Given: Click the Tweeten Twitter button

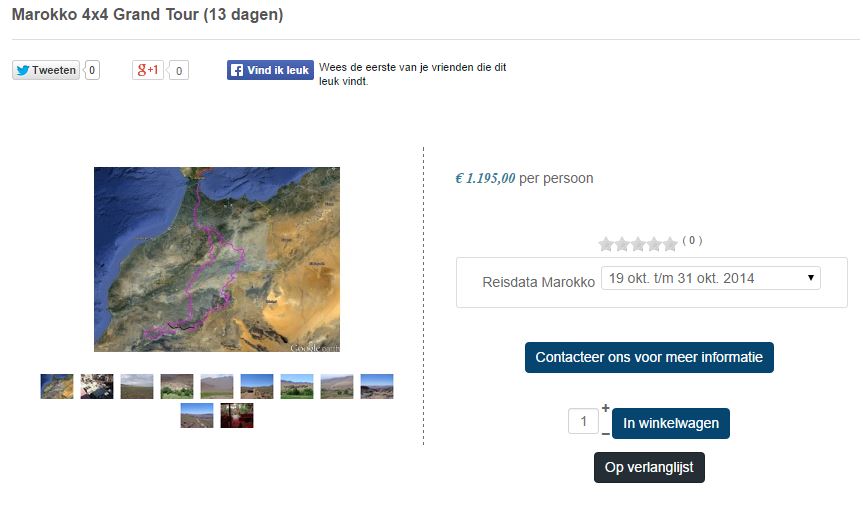Looking at the screenshot, I should point(46,70).
